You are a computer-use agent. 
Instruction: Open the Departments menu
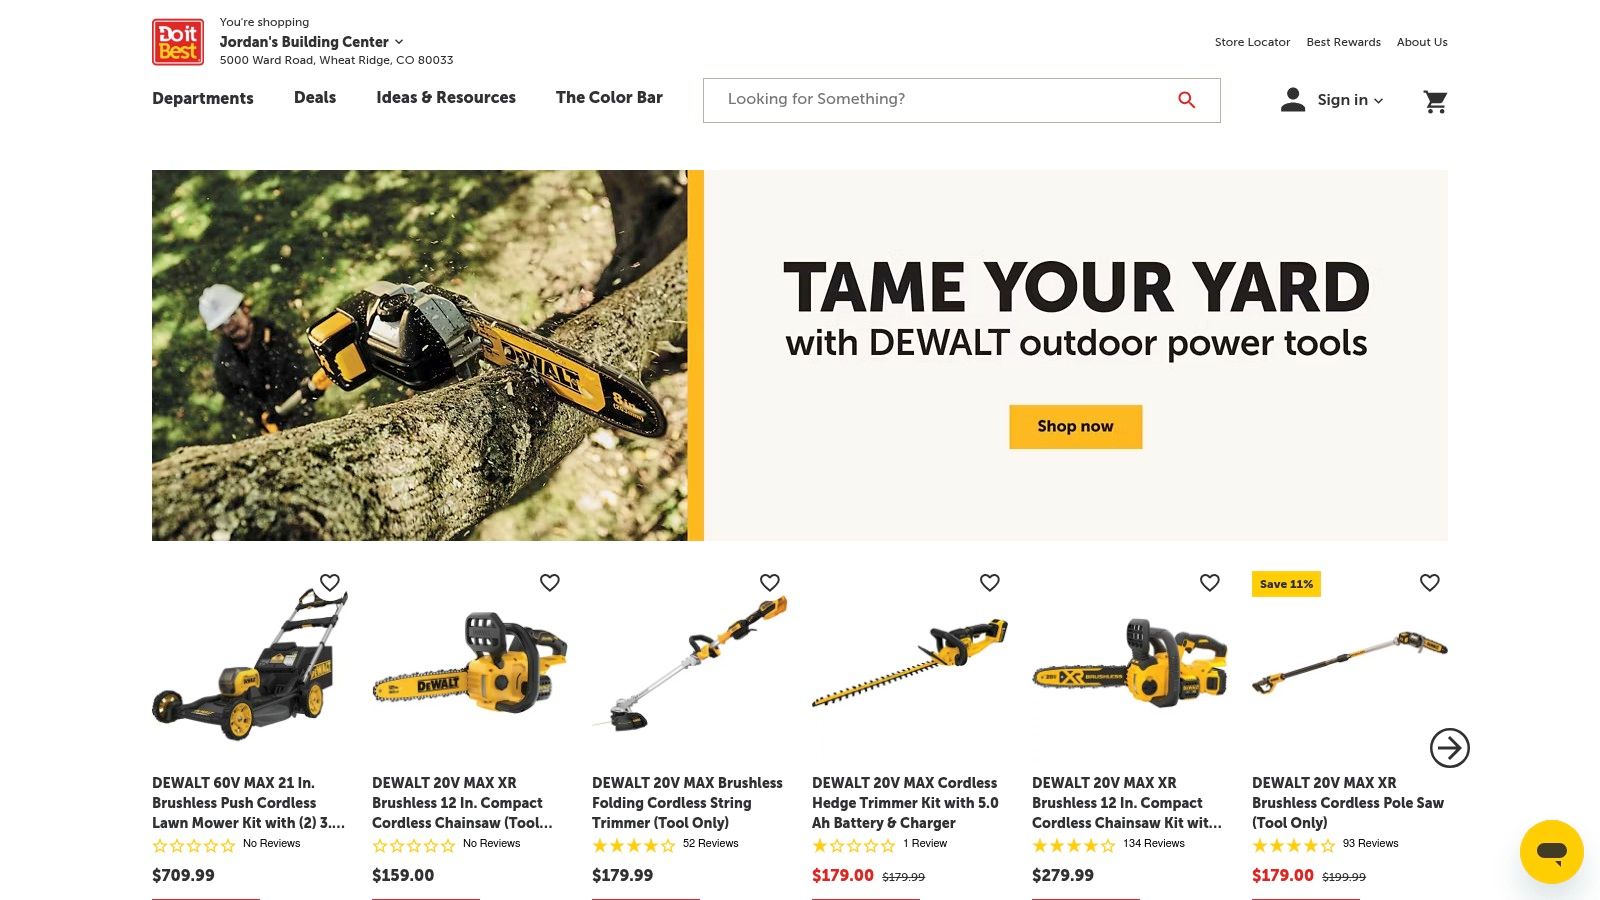(x=203, y=98)
